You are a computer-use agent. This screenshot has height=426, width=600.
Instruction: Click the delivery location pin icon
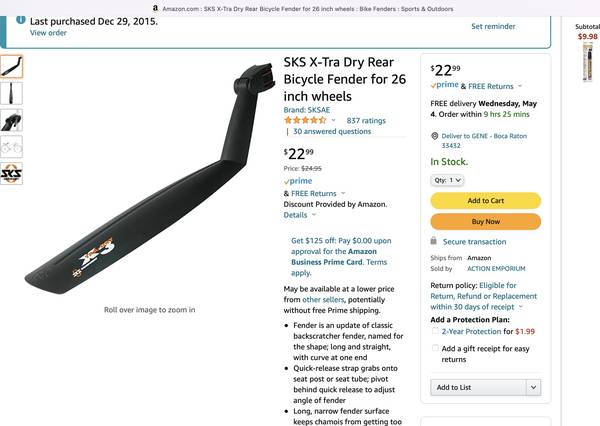[434, 135]
